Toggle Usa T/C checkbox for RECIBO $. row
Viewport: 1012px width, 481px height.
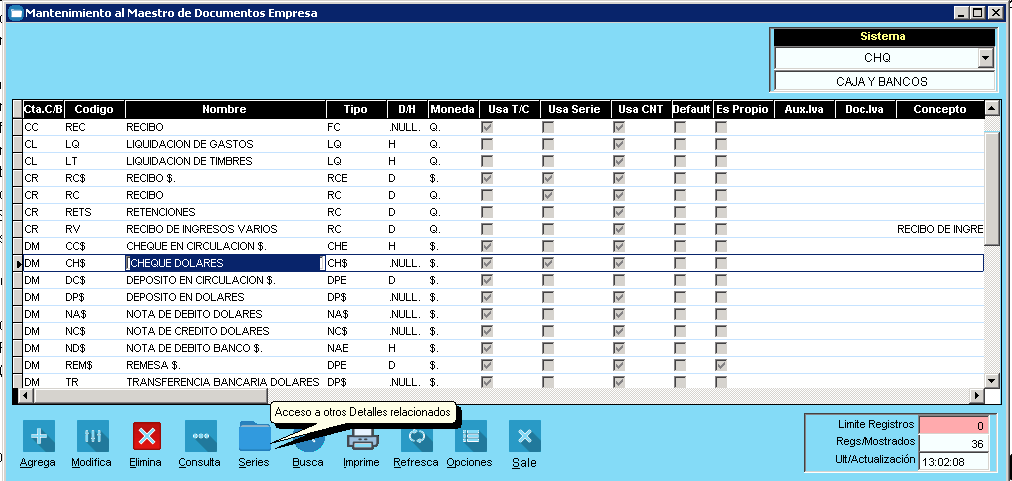tap(487, 178)
